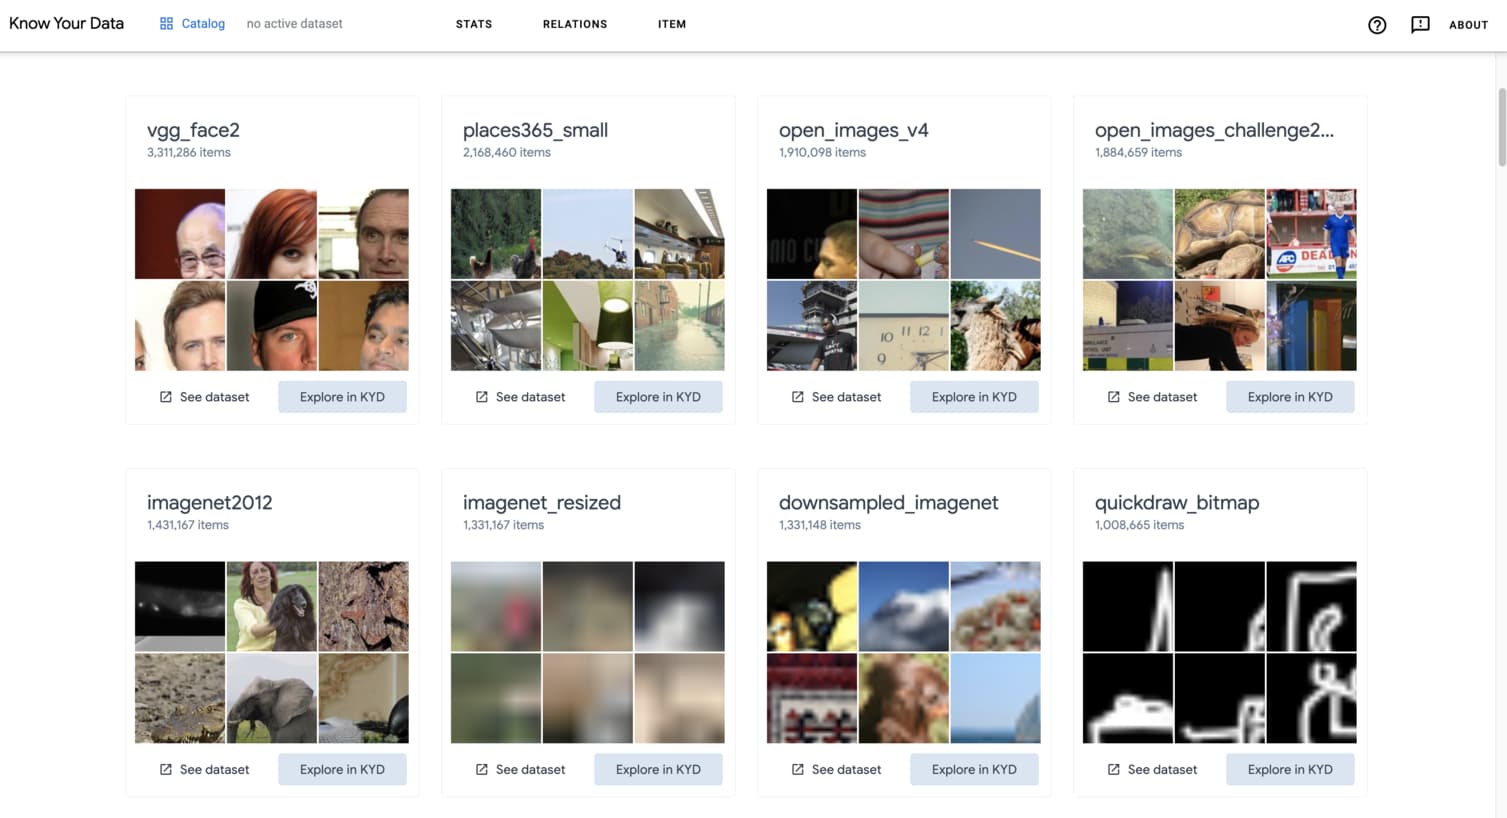Explore vgg_face2 in KYD
Viewport: 1507px width, 818px height.
click(342, 397)
